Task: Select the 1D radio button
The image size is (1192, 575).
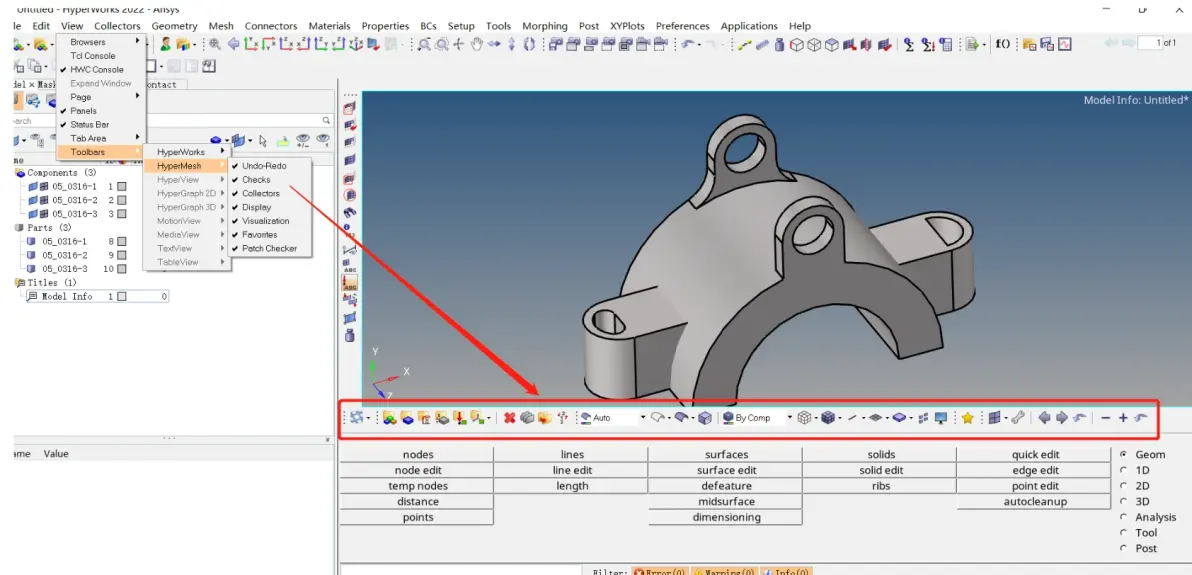Action: coord(1124,470)
